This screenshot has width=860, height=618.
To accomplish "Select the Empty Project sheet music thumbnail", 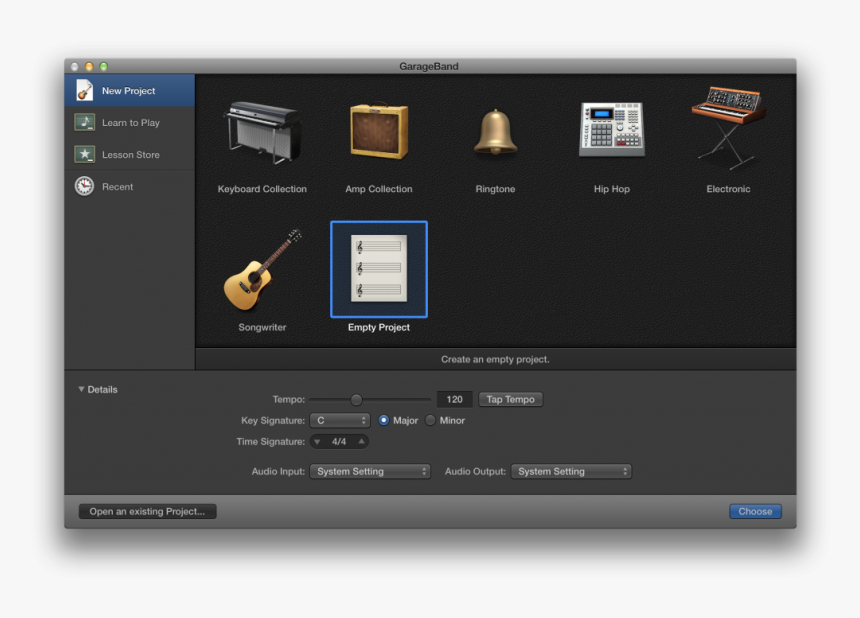I will [379, 269].
